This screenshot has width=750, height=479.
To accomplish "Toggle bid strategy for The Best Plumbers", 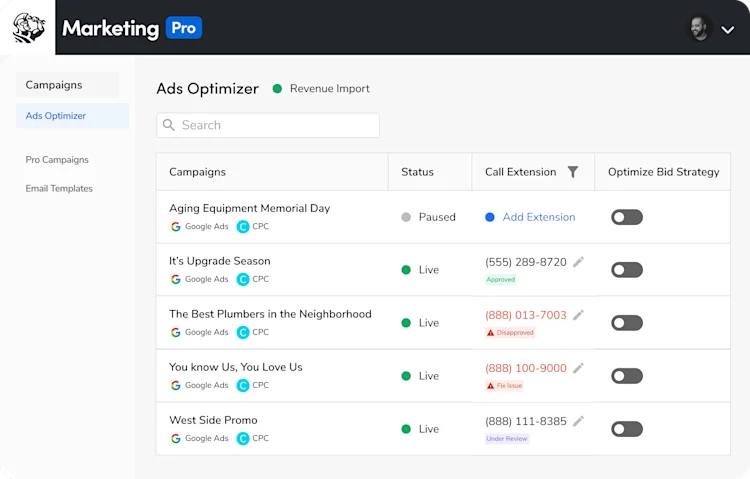I will [627, 323].
